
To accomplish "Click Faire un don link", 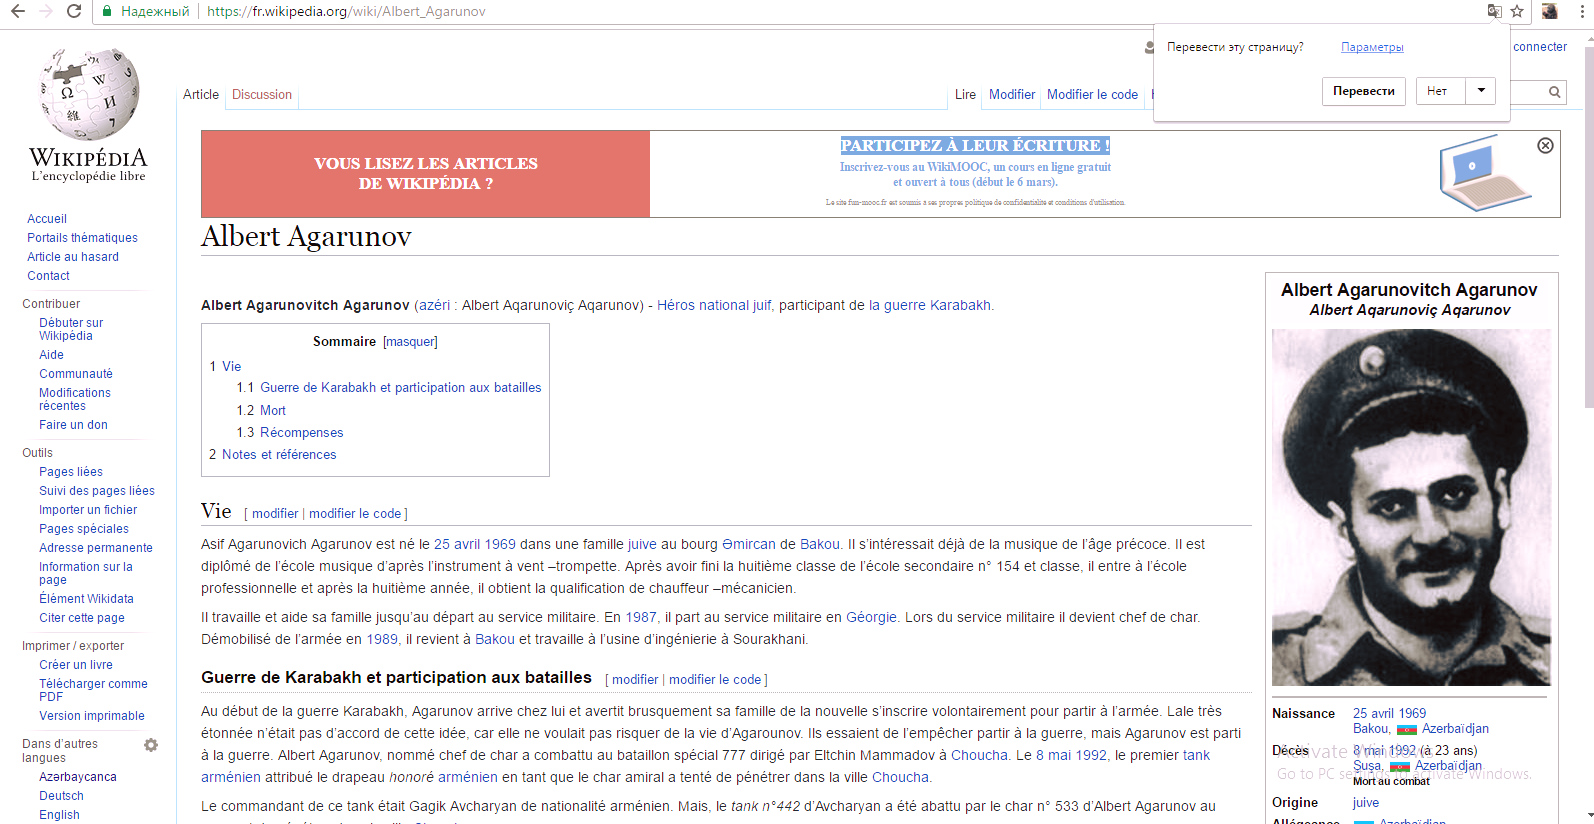I will [73, 425].
